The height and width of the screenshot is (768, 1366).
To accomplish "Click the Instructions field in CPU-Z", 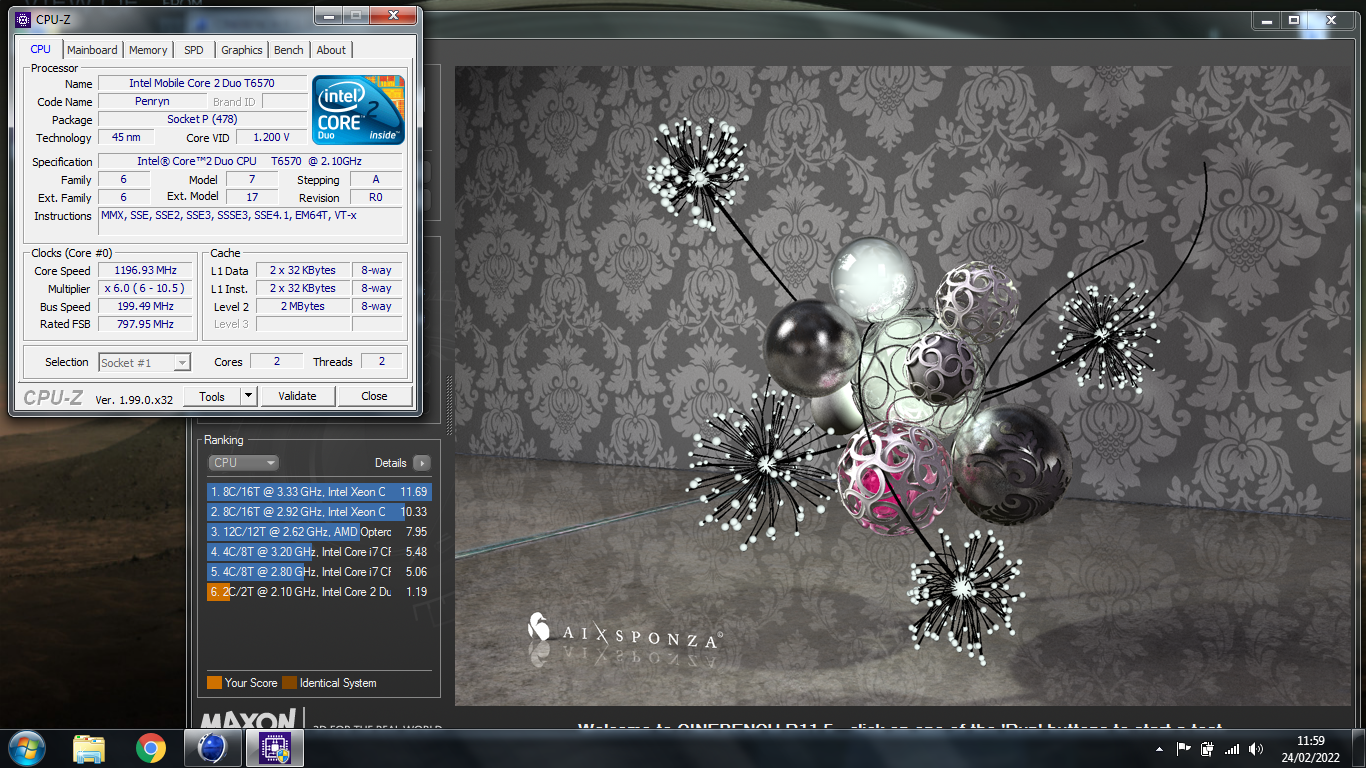I will (x=250, y=221).
